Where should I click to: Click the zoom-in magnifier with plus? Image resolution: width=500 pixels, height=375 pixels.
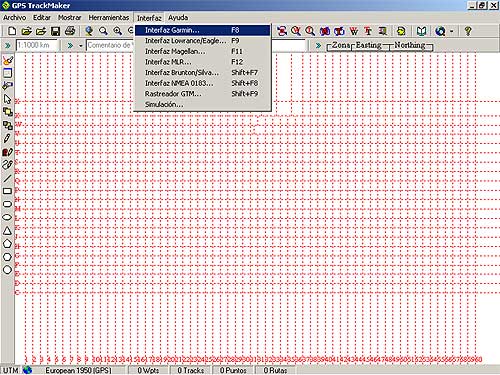(x=118, y=31)
